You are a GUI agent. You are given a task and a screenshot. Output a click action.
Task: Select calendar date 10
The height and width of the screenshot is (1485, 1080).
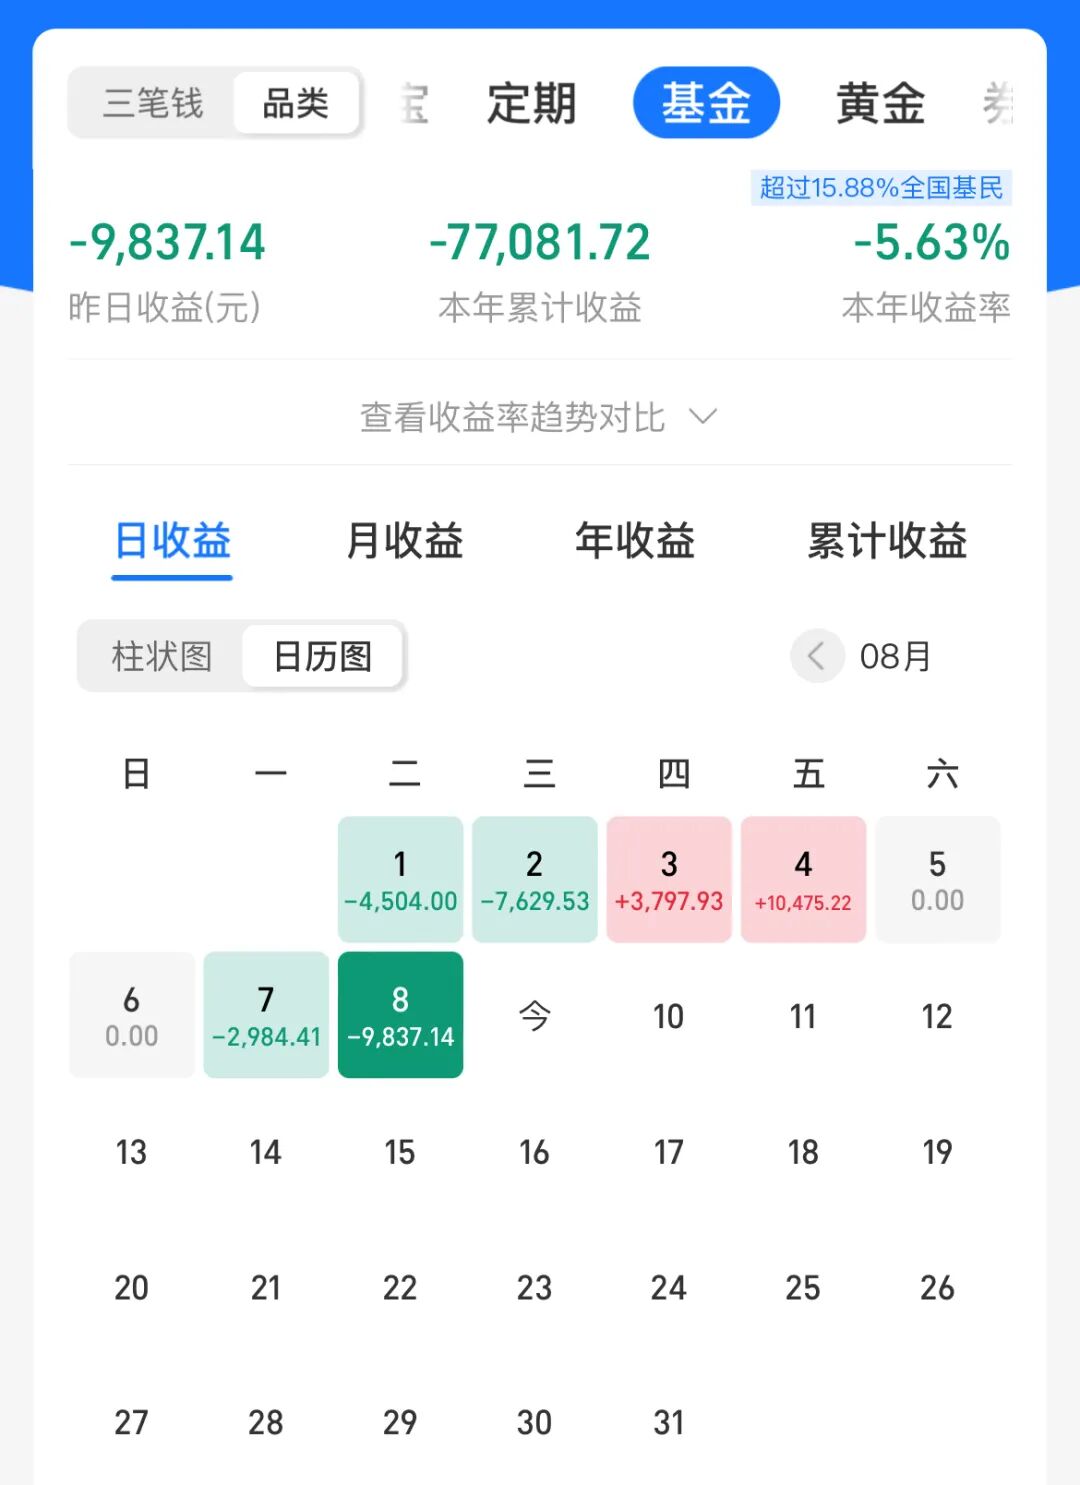pos(669,1016)
